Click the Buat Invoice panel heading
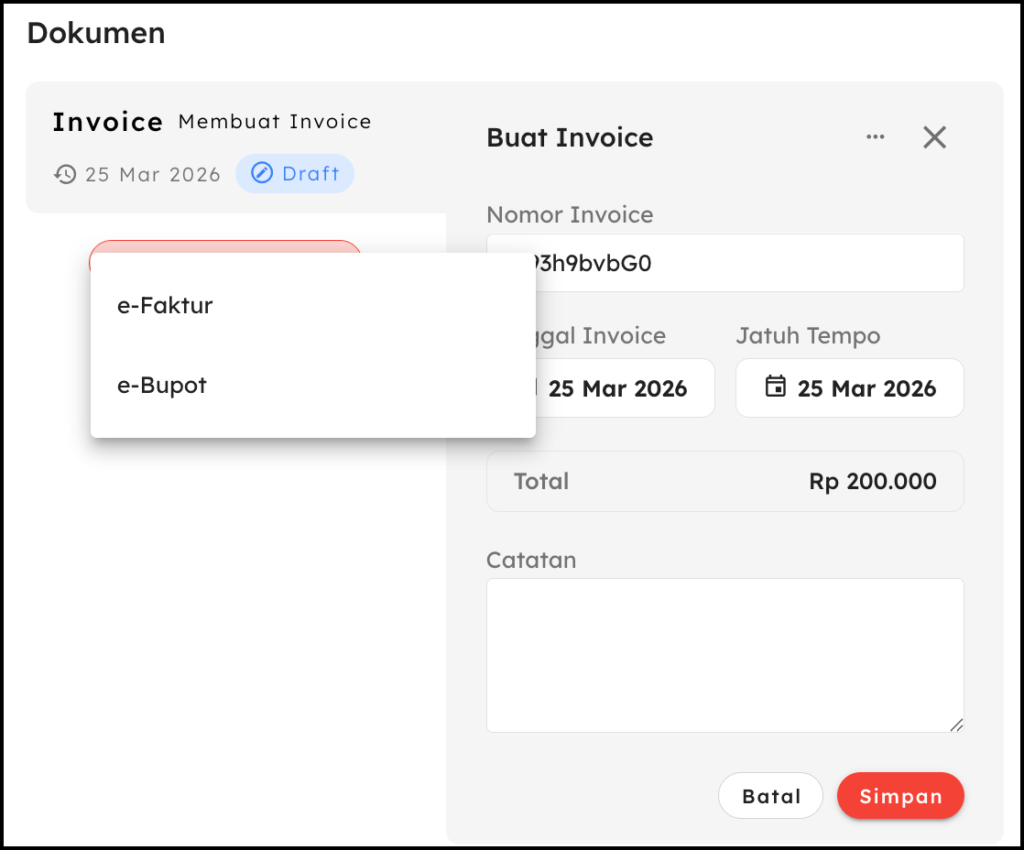The width and height of the screenshot is (1024, 850). (569, 138)
